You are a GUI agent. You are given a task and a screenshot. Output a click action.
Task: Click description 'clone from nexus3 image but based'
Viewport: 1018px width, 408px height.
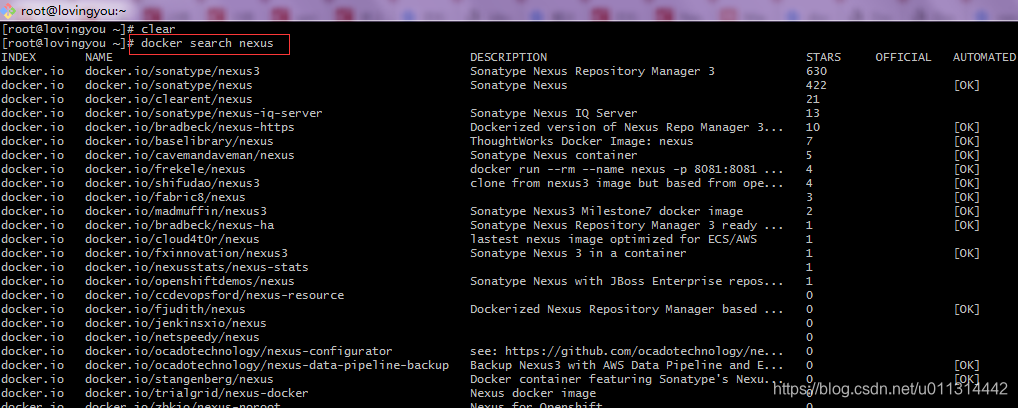pyautogui.click(x=627, y=183)
